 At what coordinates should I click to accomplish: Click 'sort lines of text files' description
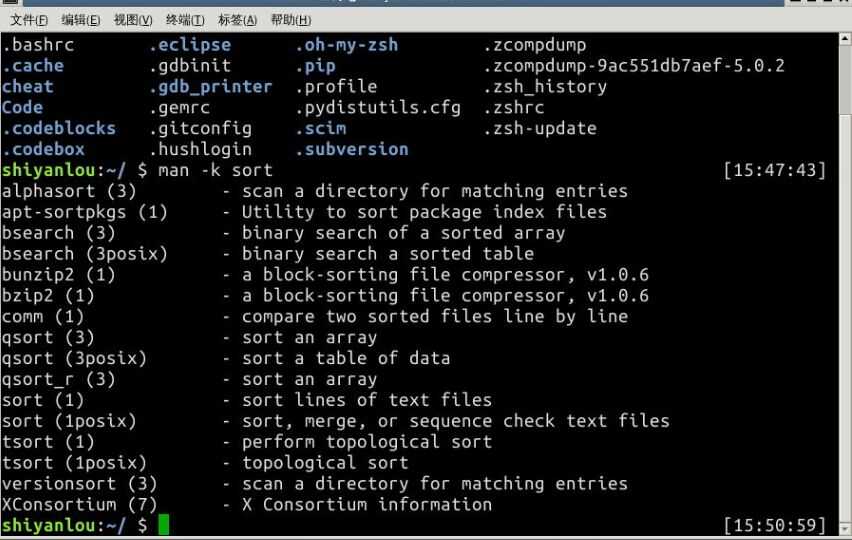367,400
